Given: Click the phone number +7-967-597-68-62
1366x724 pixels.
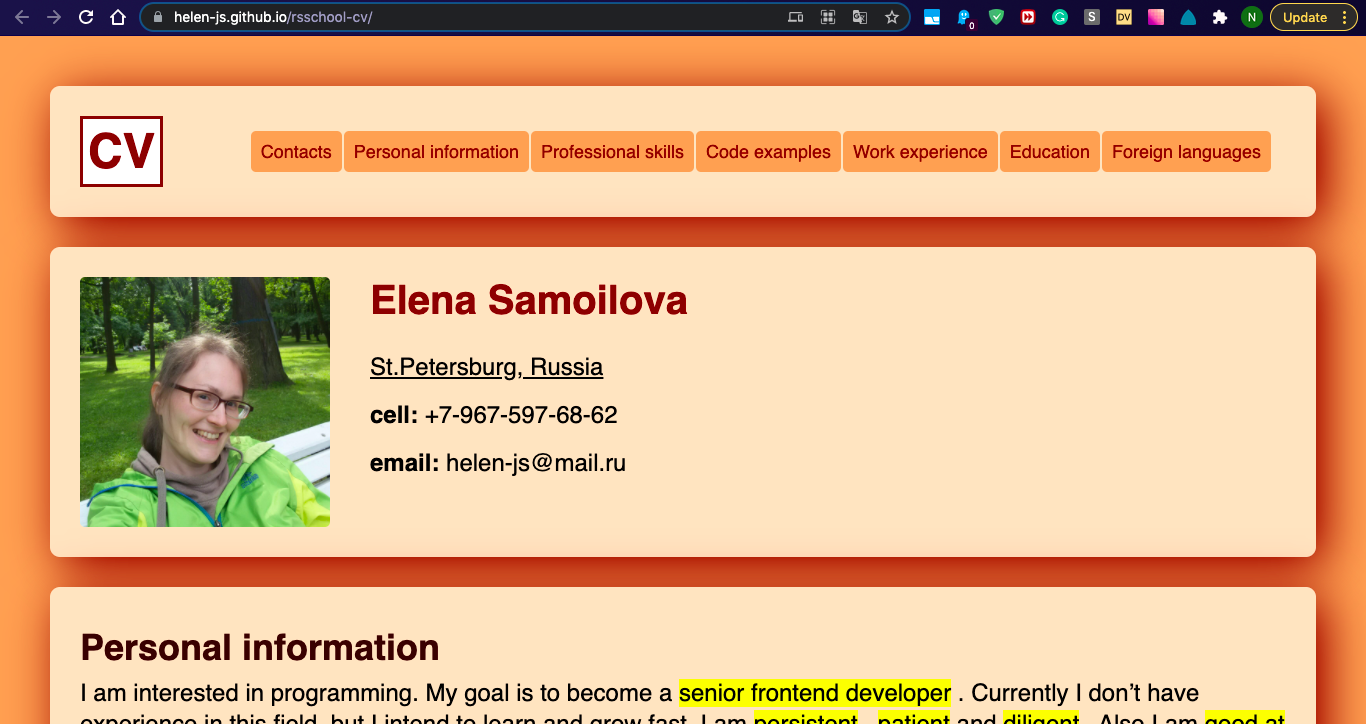Looking at the screenshot, I should click(x=521, y=415).
